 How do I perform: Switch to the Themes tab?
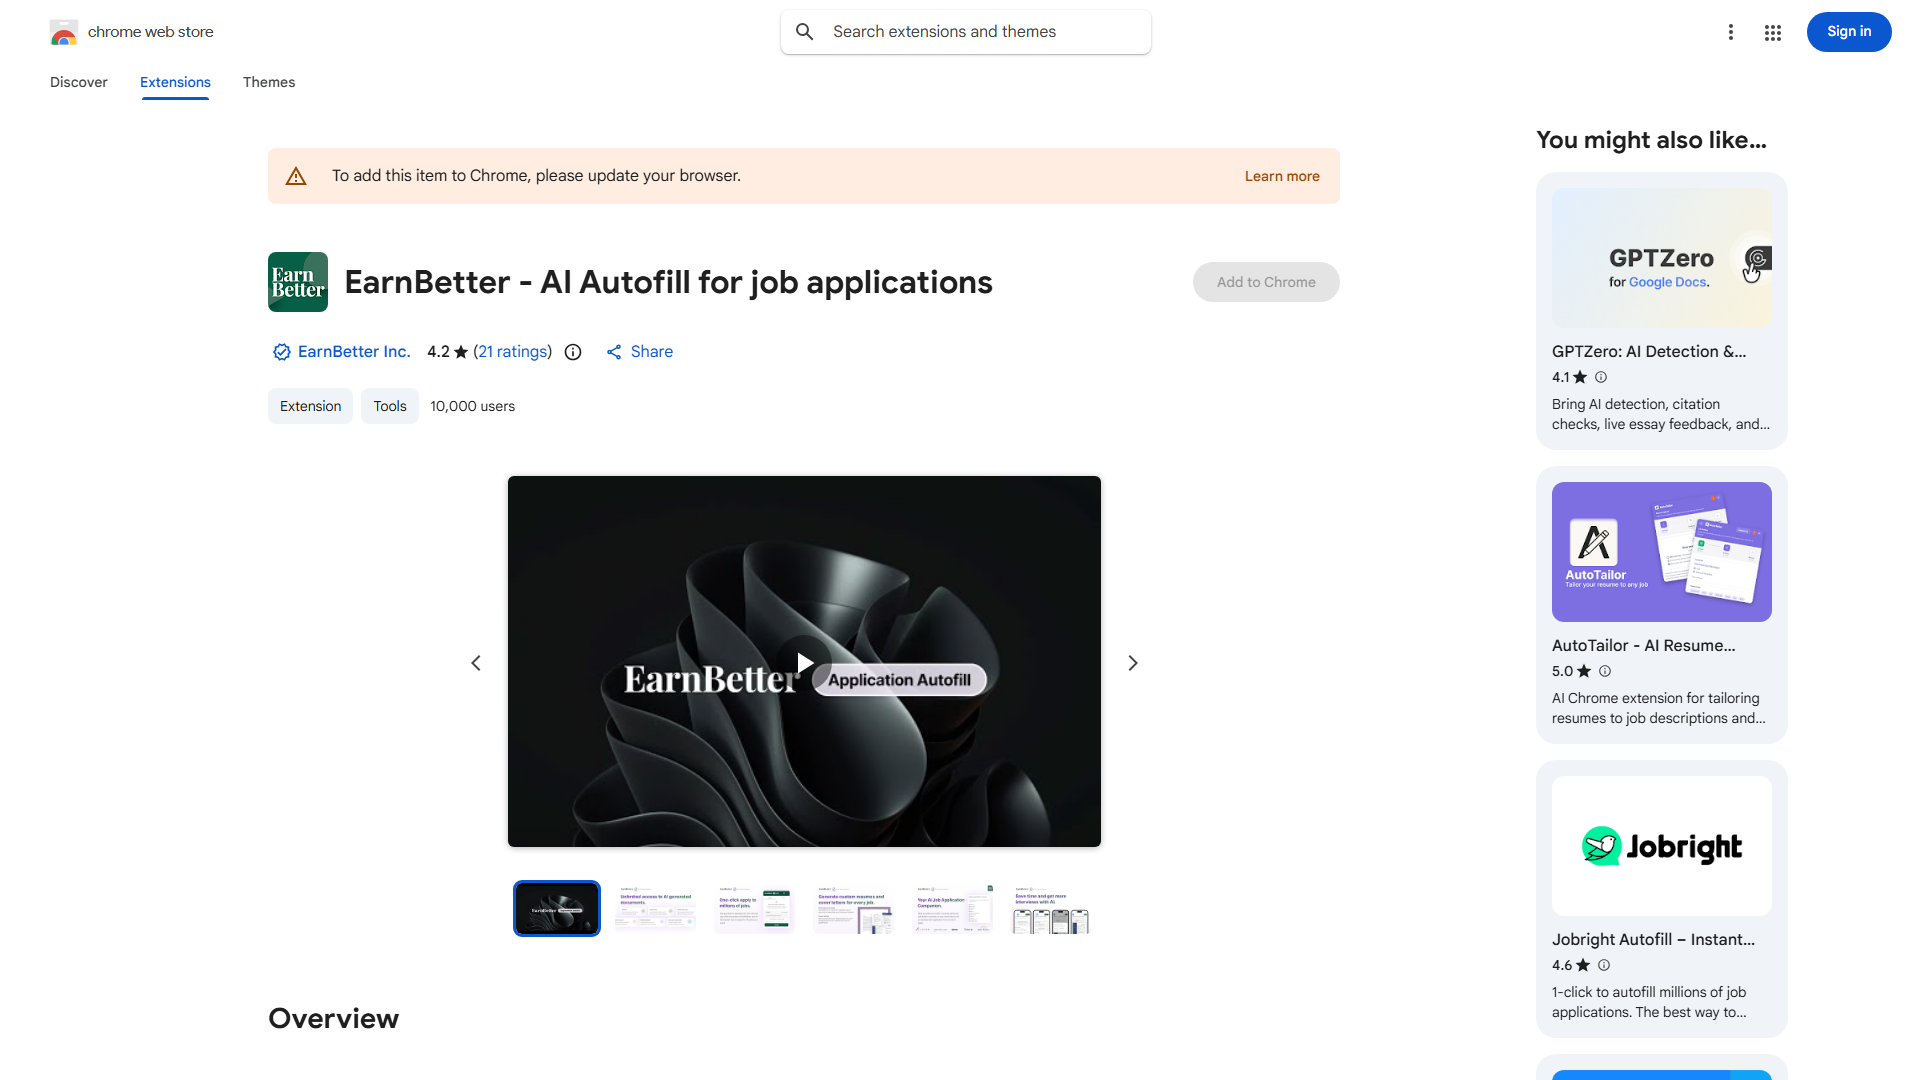pos(269,82)
